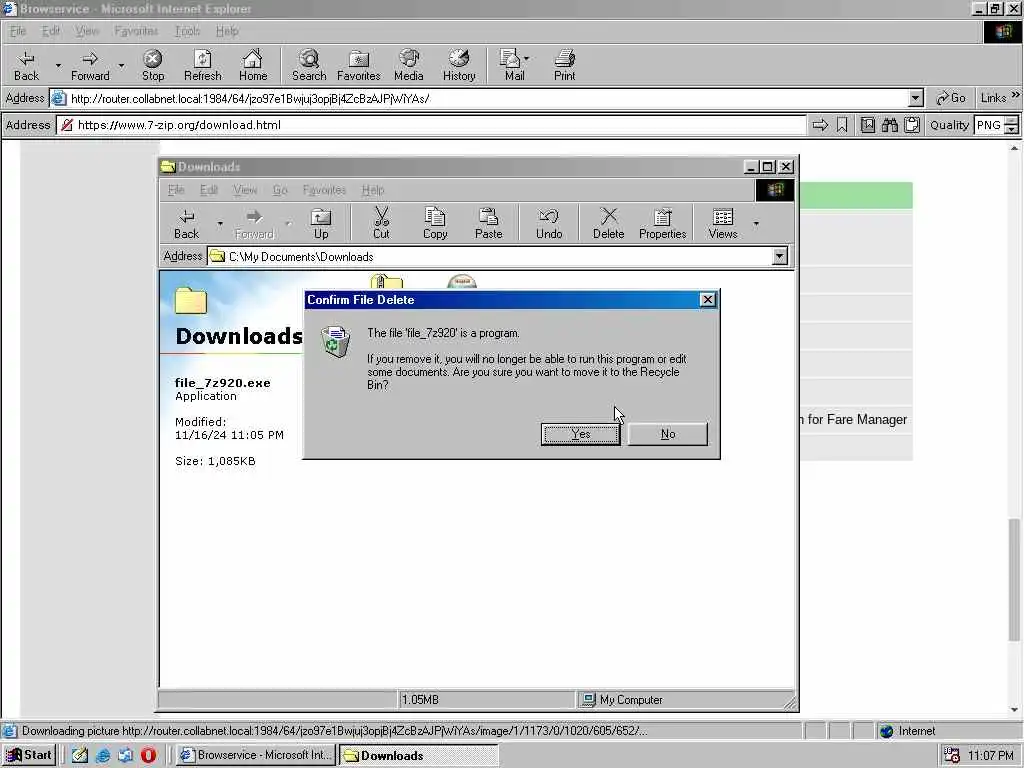Image resolution: width=1024 pixels, height=768 pixels.
Task: Close the Confirm File Delete dialog
Action: [x=707, y=300]
